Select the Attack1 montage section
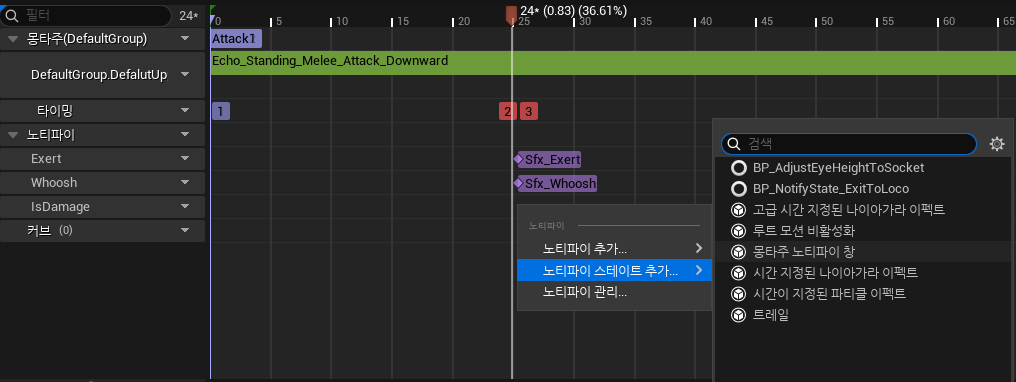 (x=237, y=39)
